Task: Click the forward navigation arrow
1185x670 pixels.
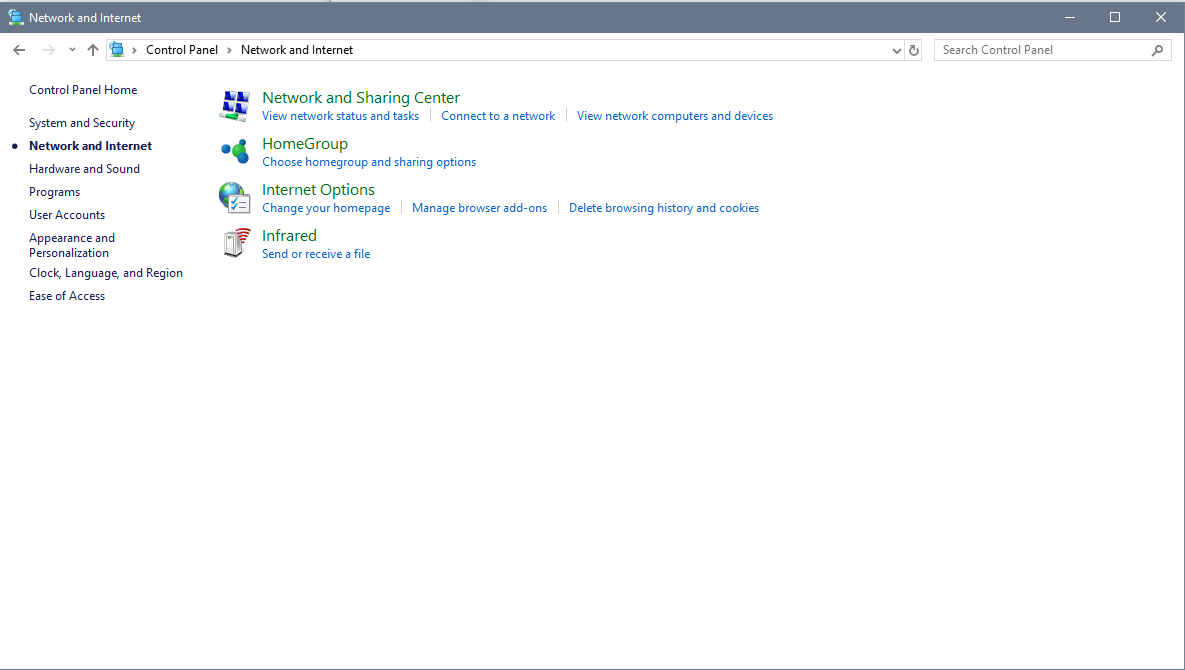Action: (x=48, y=50)
